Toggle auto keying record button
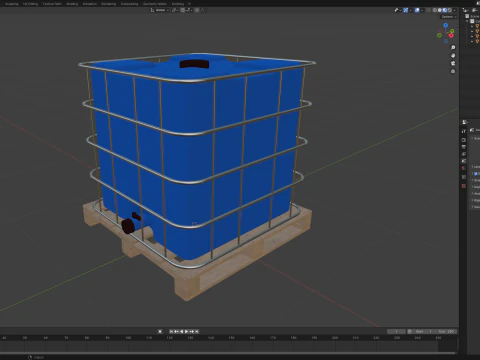 coord(160,331)
